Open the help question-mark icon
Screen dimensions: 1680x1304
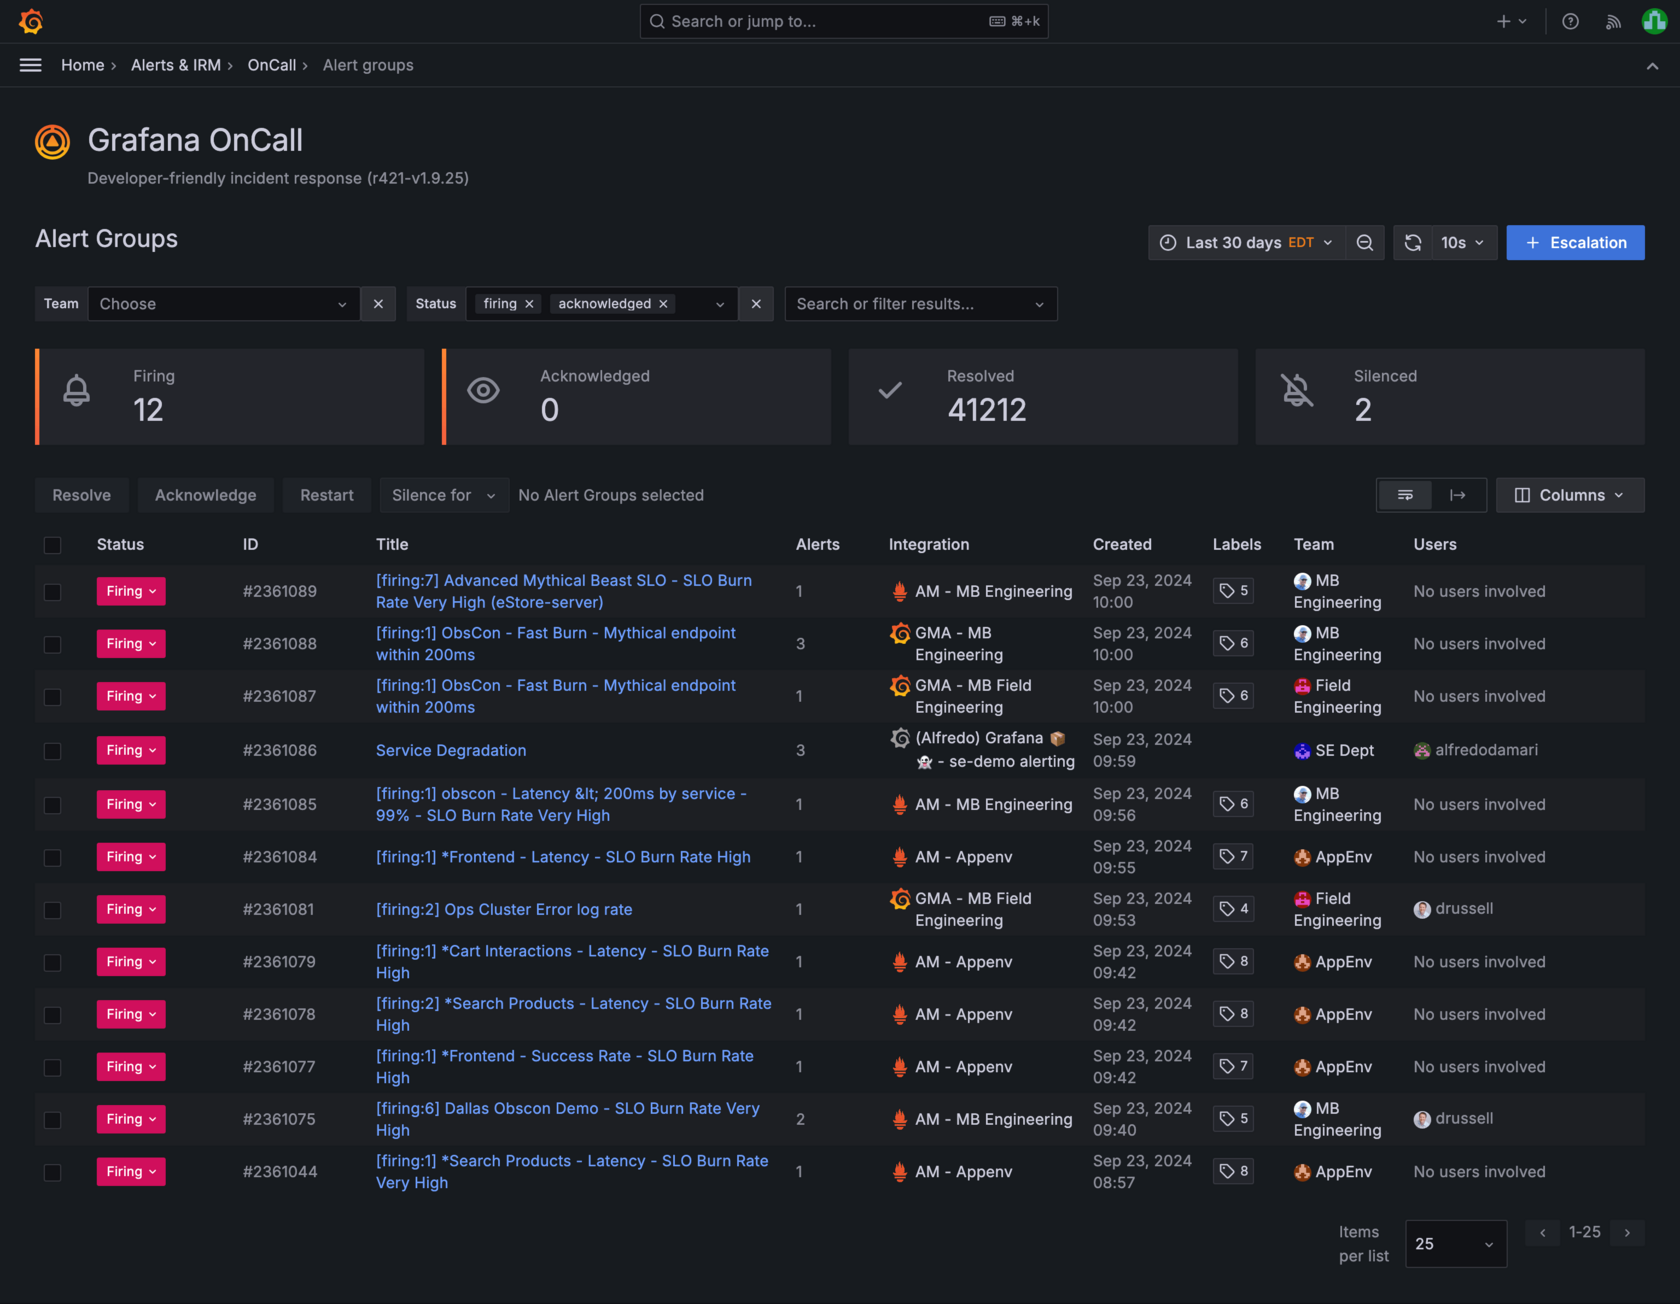(x=1571, y=21)
